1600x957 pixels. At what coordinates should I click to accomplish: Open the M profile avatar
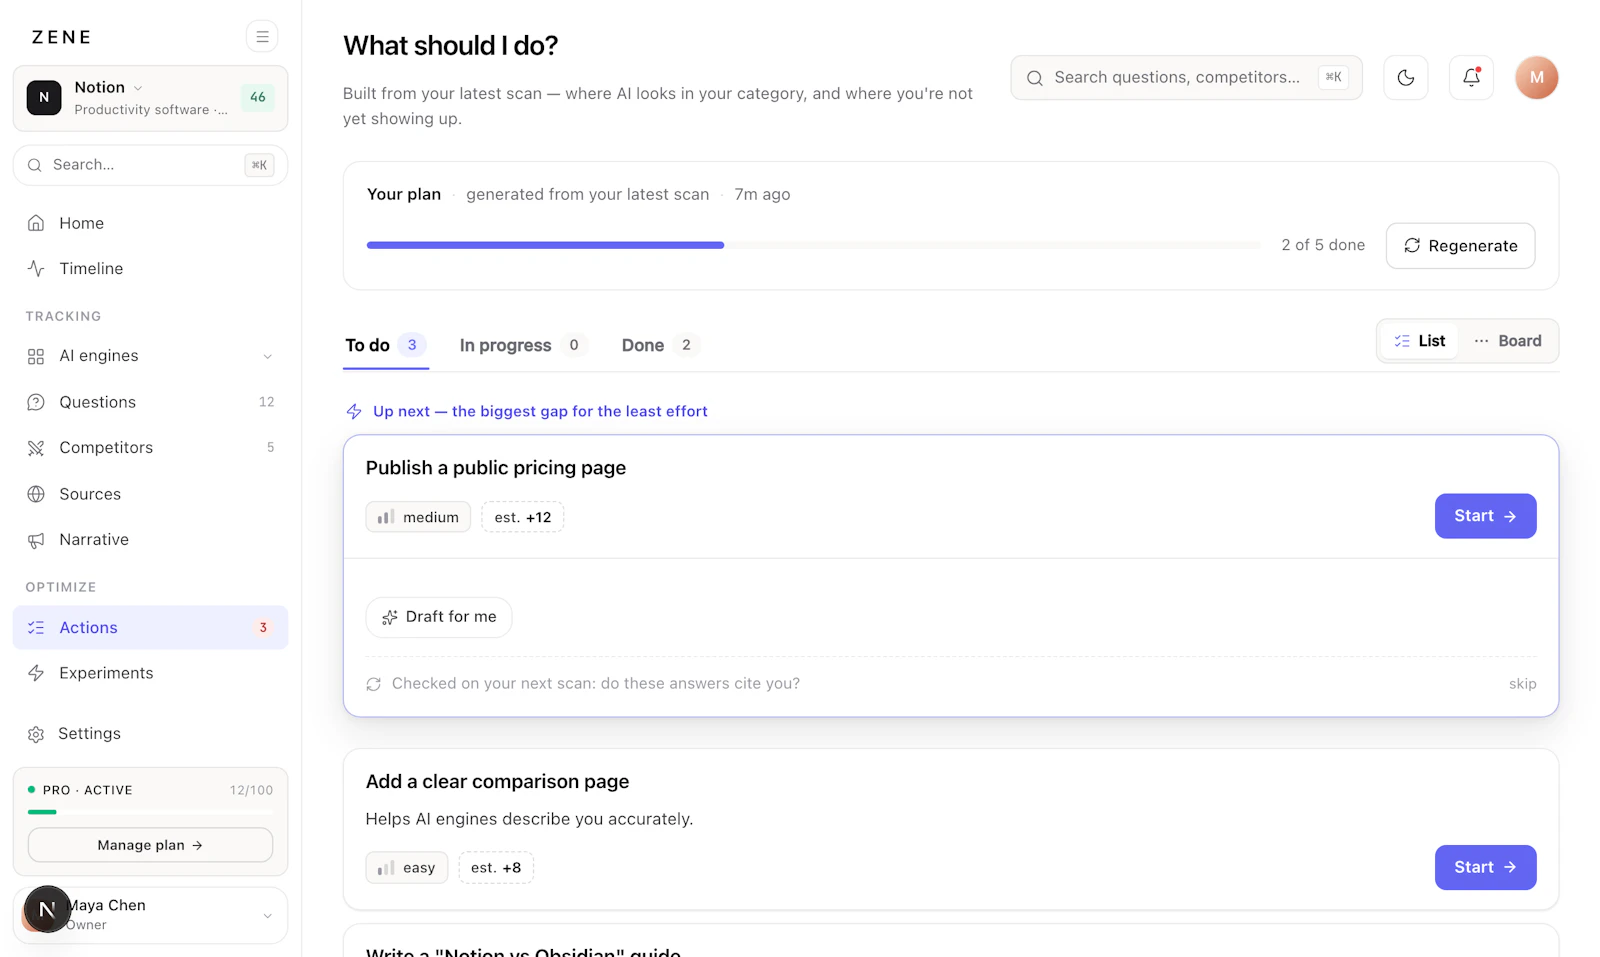1537,77
